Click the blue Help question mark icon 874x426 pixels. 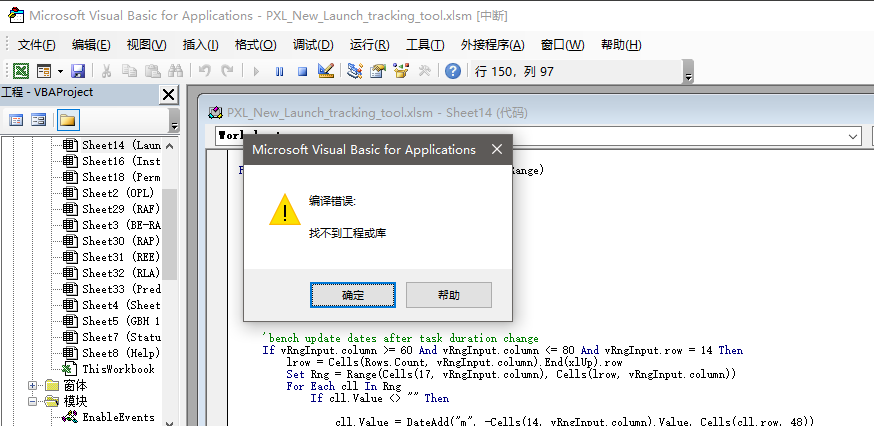(453, 71)
